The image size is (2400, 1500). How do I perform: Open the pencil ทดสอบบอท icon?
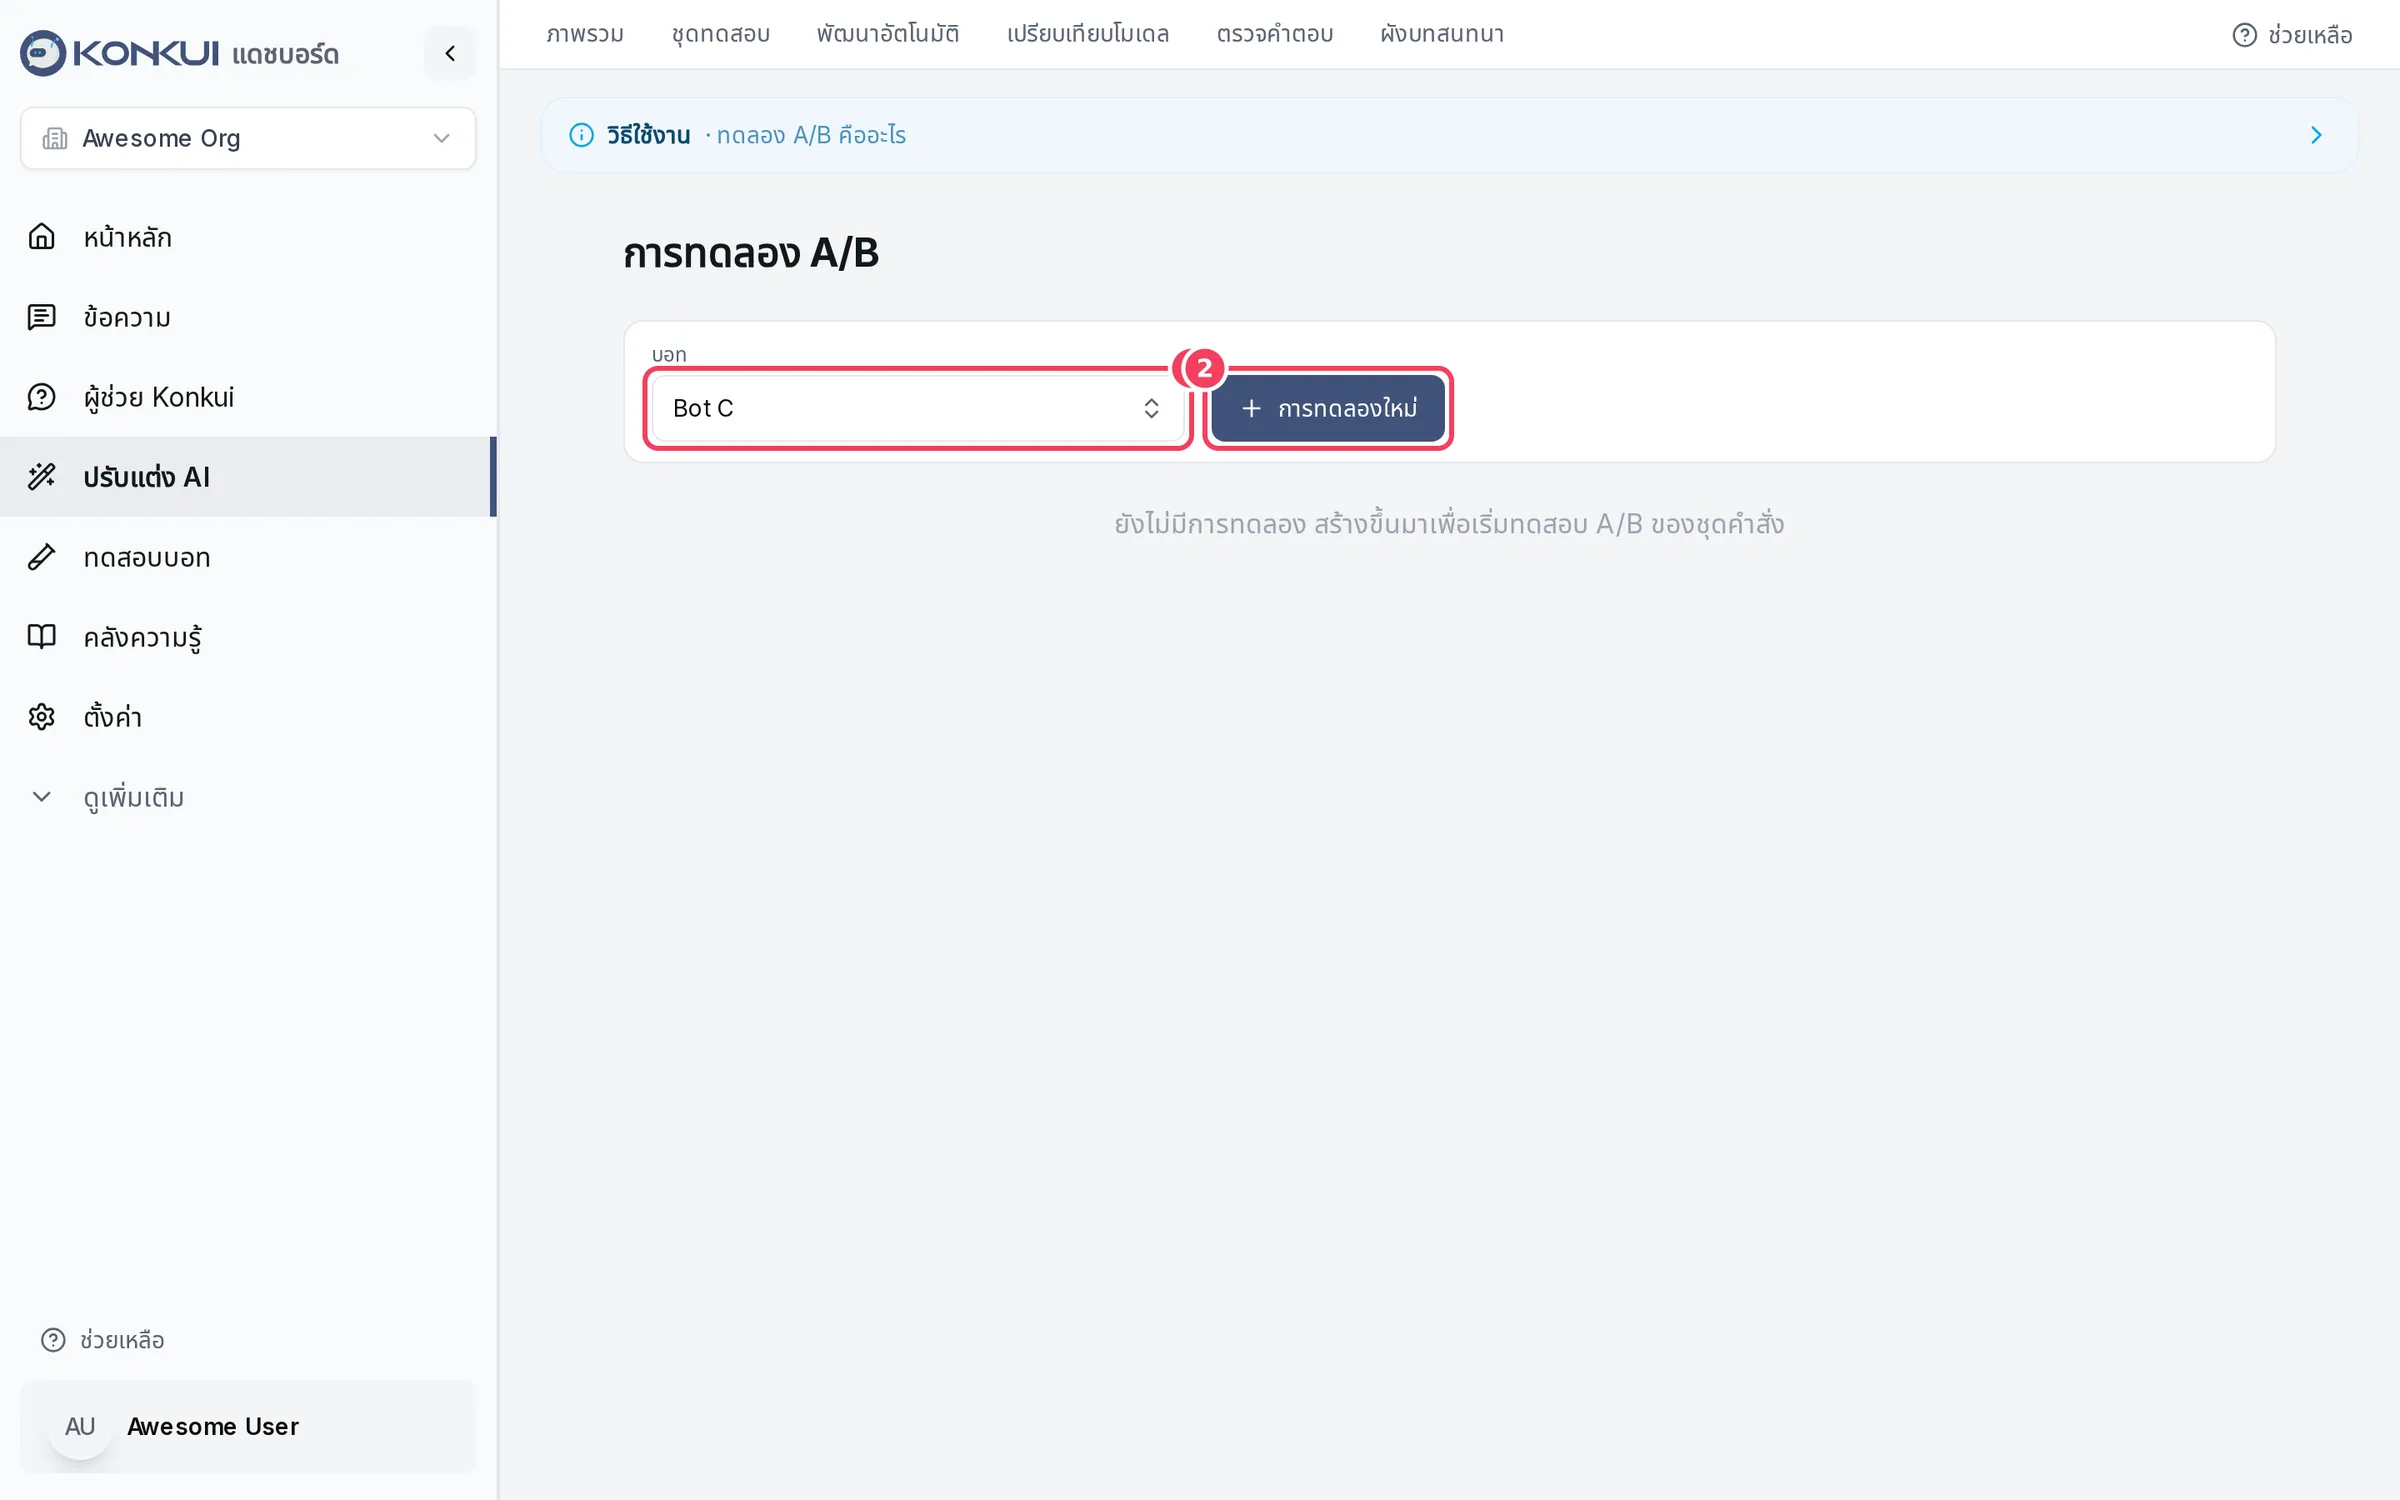[41, 557]
